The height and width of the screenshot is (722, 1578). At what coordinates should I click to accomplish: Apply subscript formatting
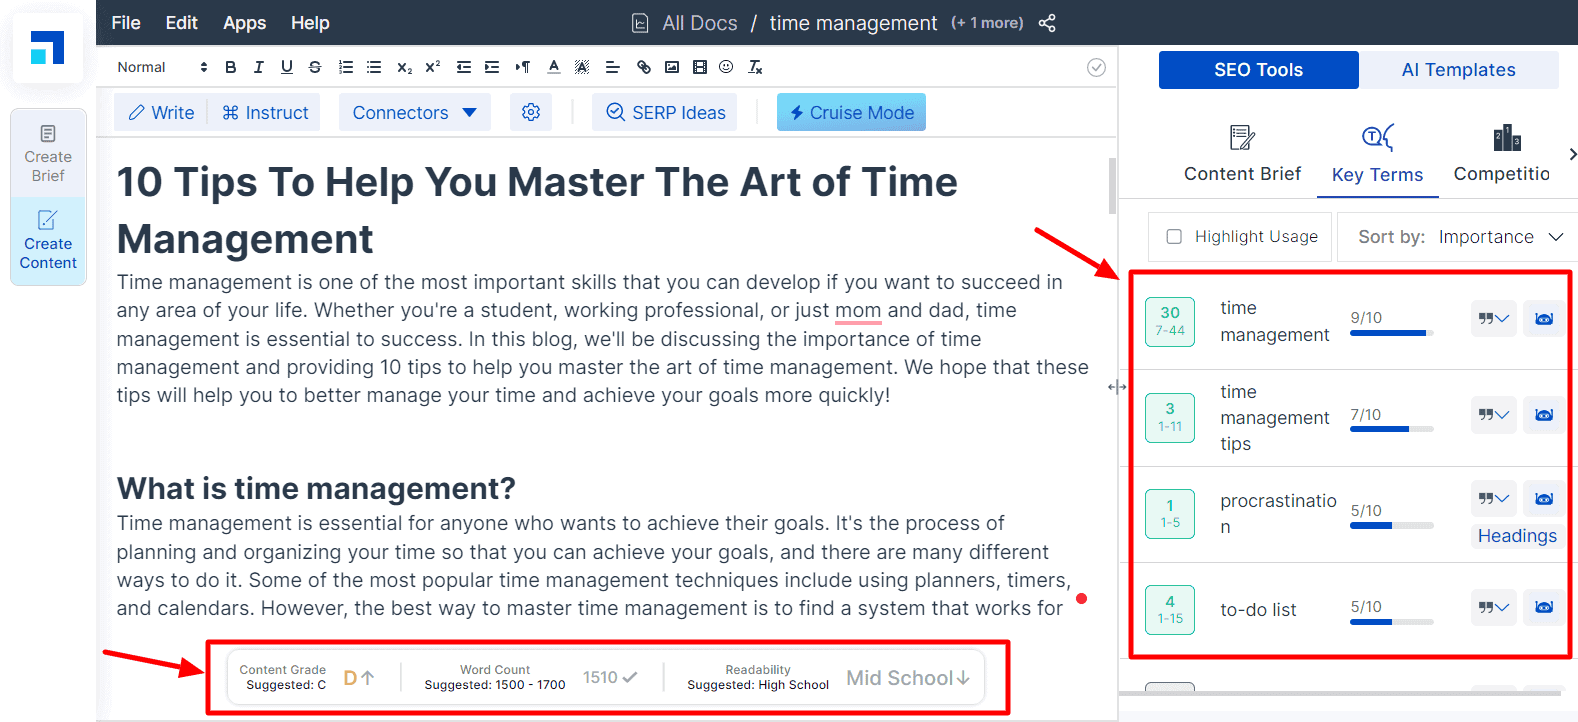(404, 67)
